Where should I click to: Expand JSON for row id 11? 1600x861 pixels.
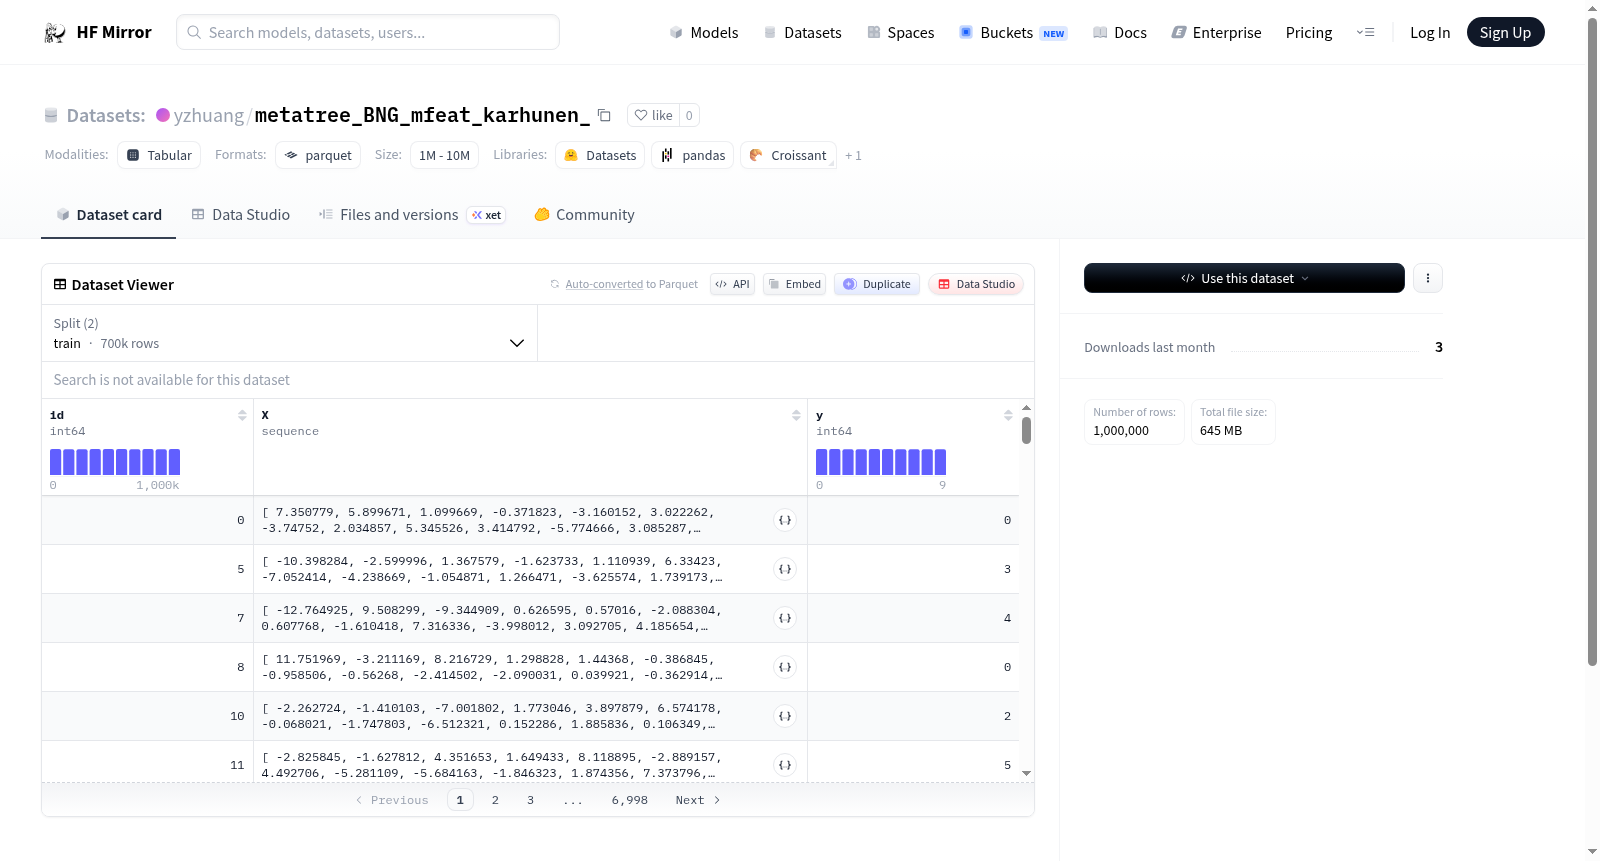point(785,765)
